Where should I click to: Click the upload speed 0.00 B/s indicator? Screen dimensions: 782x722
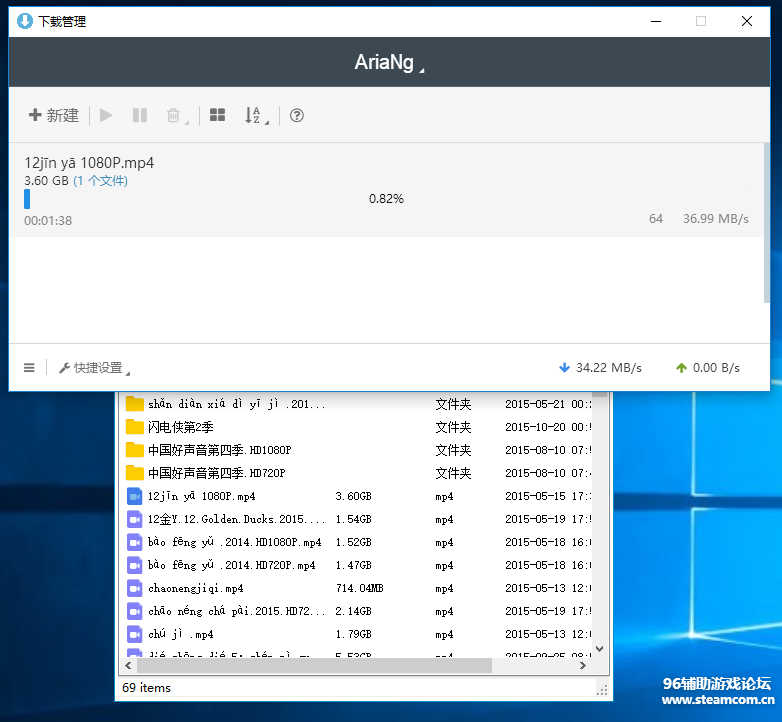pyautogui.click(x=708, y=368)
